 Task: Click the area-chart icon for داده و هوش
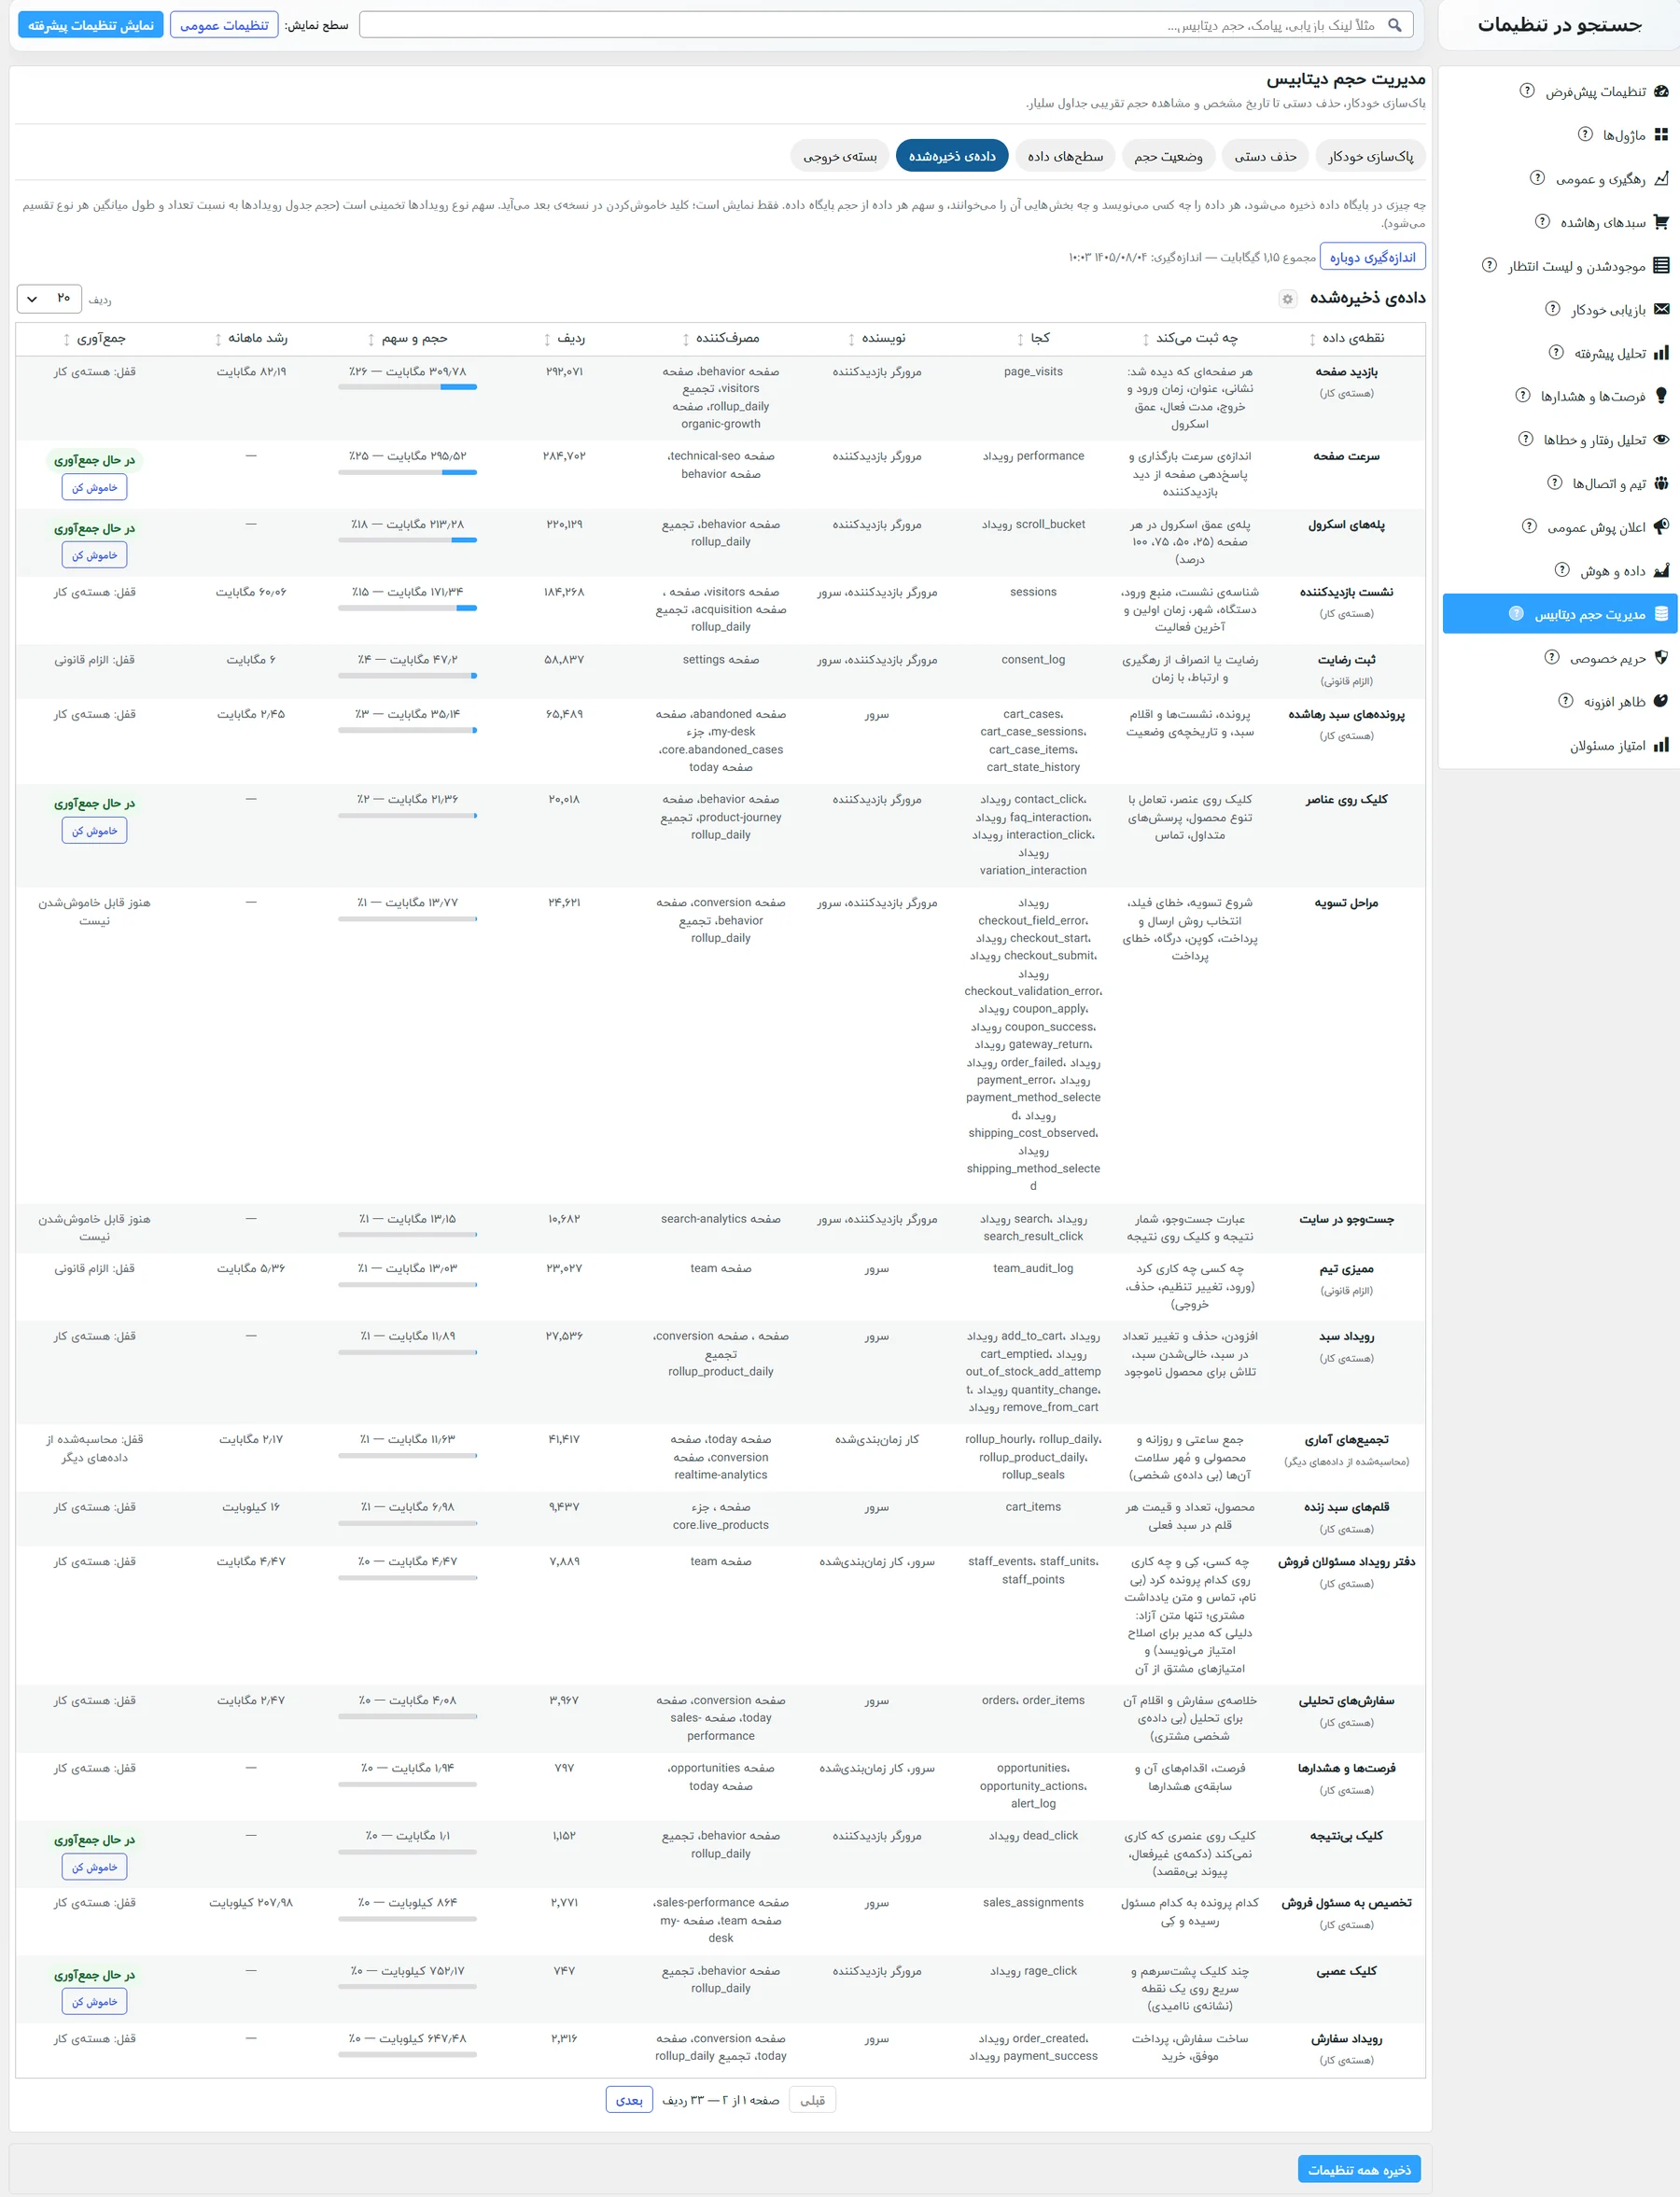pyautogui.click(x=1661, y=571)
